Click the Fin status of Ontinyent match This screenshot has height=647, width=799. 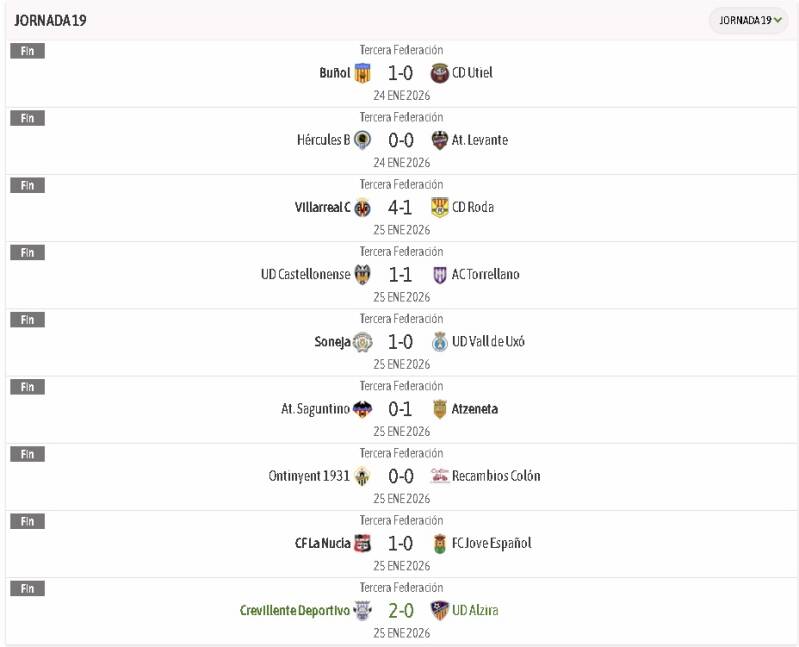click(27, 454)
